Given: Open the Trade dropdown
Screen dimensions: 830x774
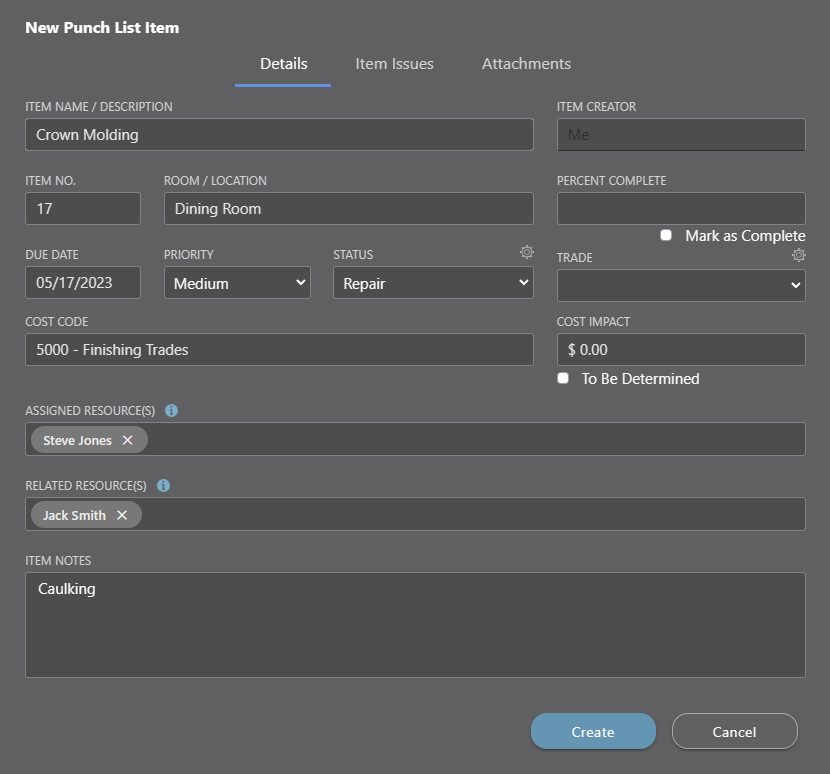Looking at the screenshot, I should tap(680, 285).
